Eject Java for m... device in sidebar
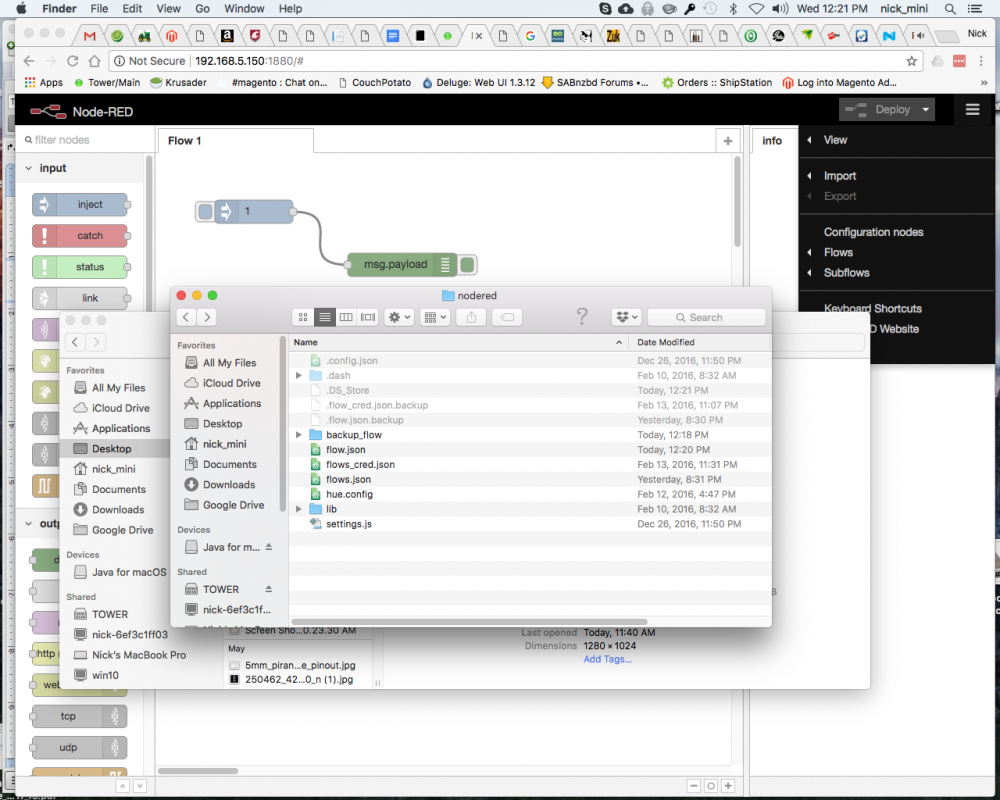The width and height of the screenshot is (1000, 800). point(268,547)
